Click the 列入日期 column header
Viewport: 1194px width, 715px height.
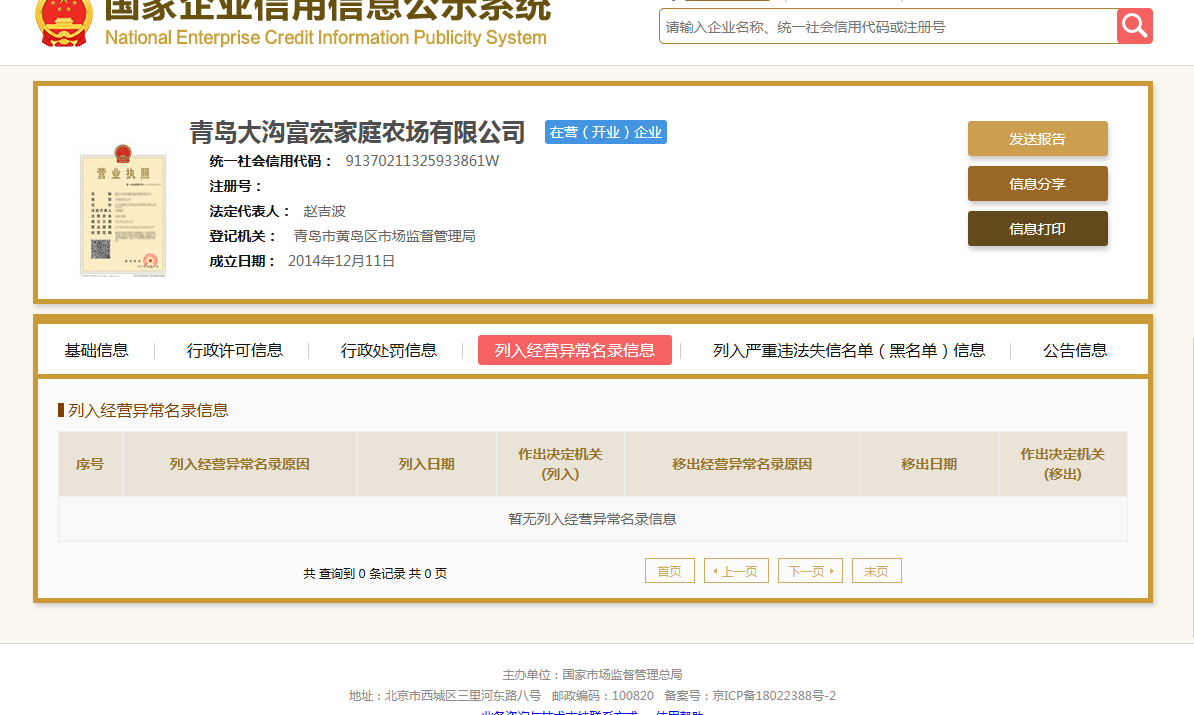(426, 464)
